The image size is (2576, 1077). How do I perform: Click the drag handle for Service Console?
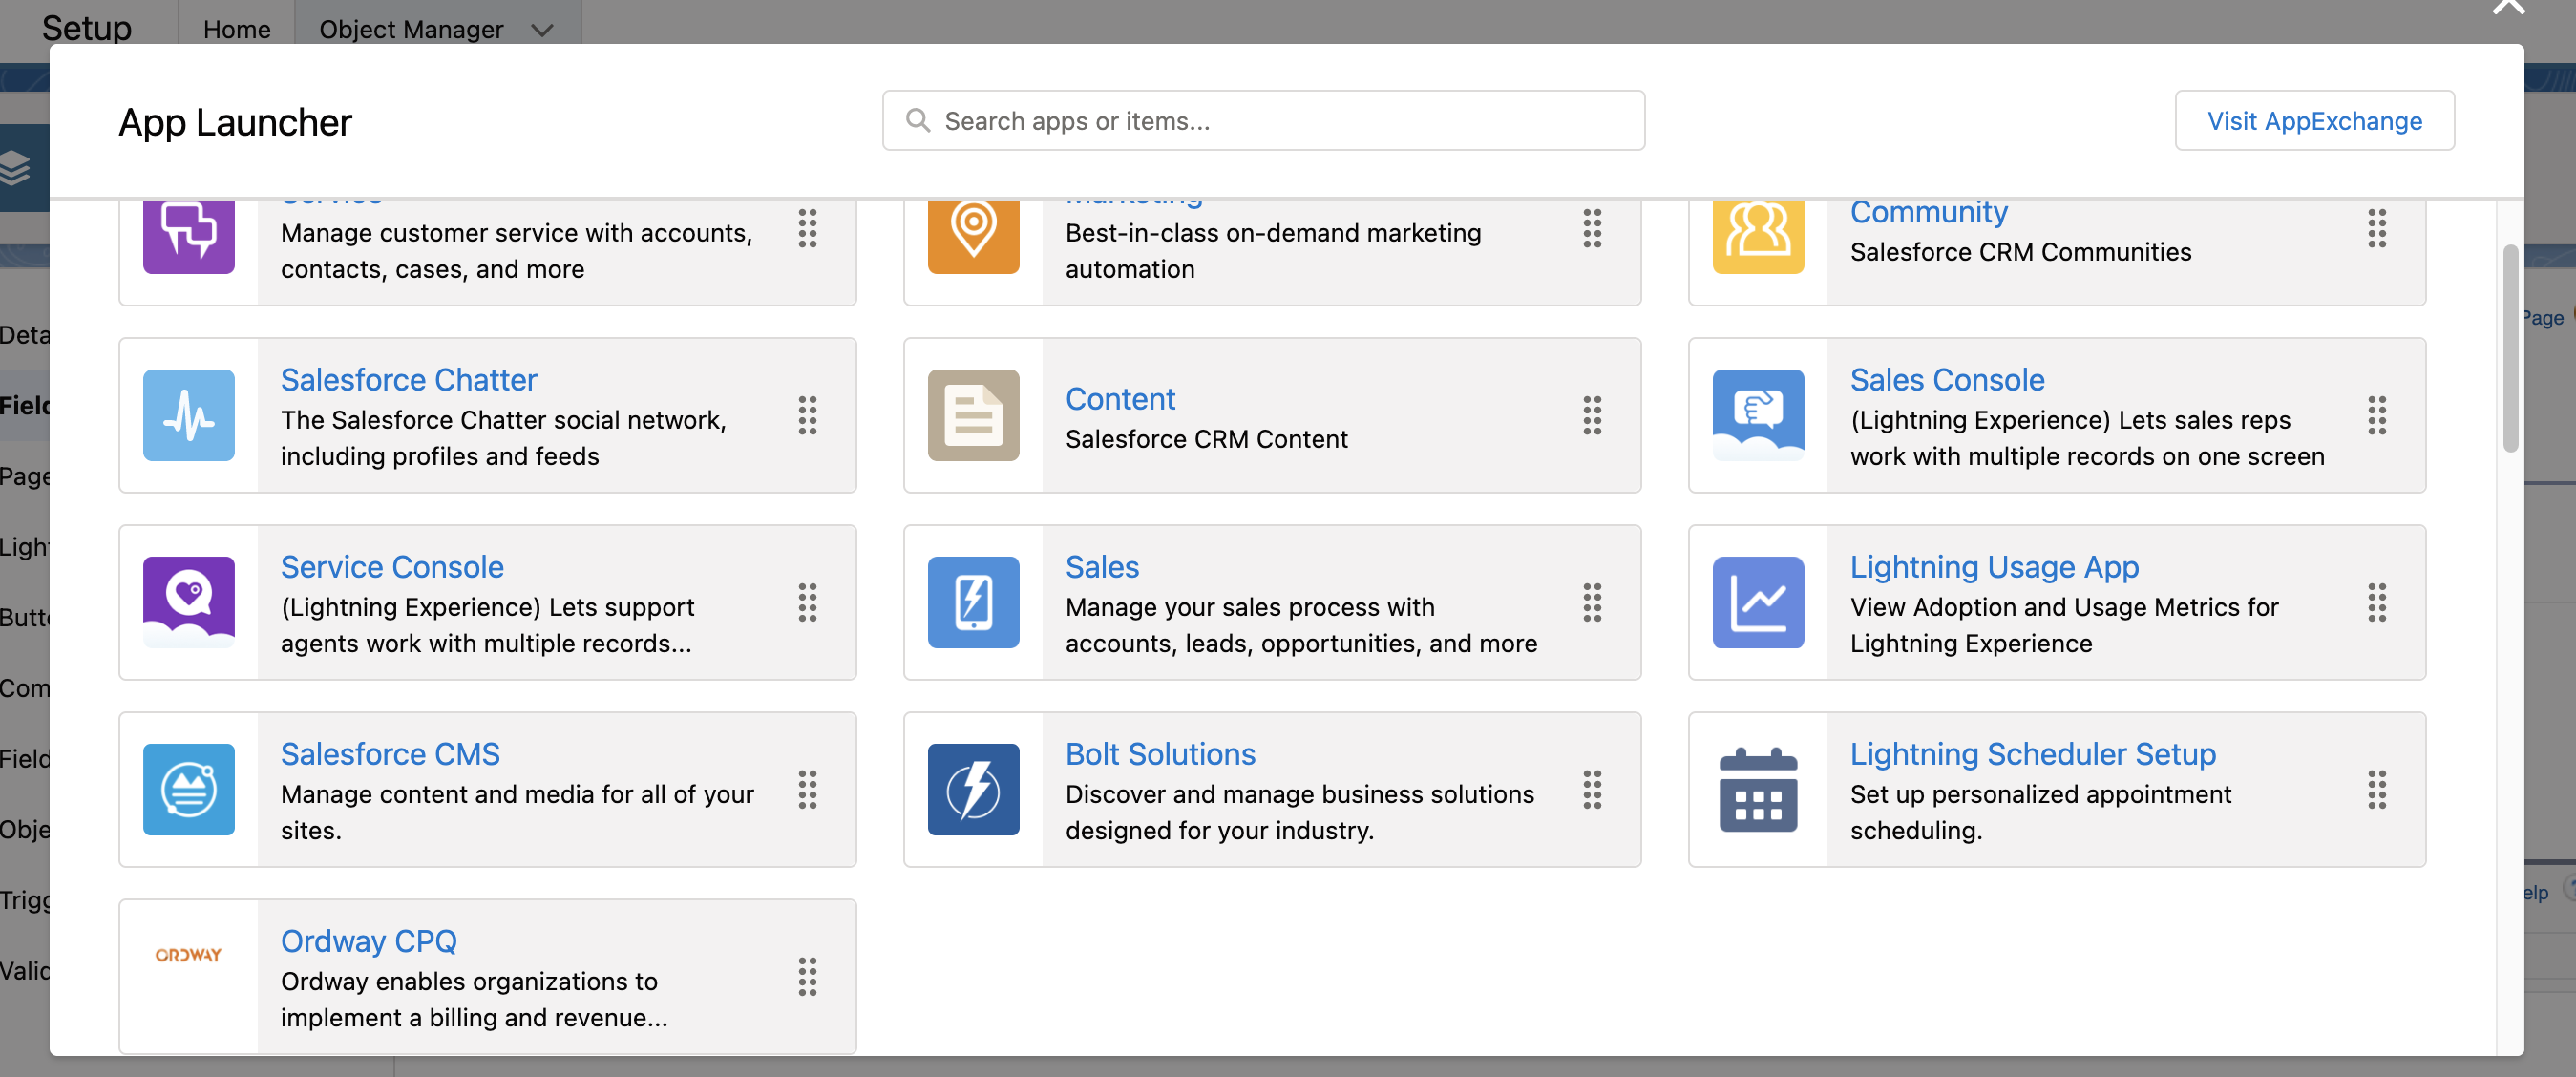point(807,602)
